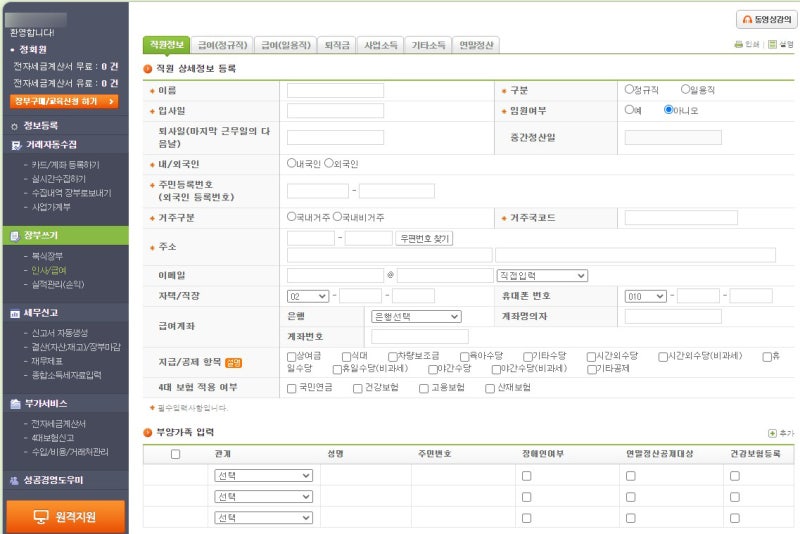Open the 인사/급여 sidebar link

pos(48,270)
